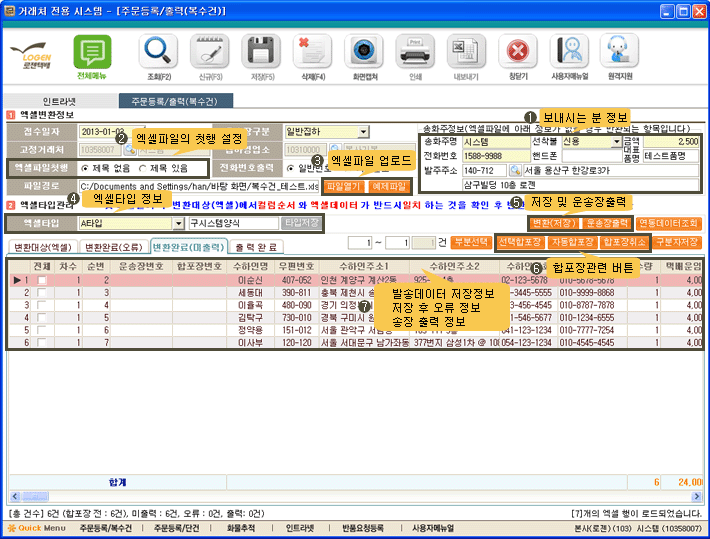Click Quick Menu 반품요청등록 link

pyautogui.click(x=363, y=528)
